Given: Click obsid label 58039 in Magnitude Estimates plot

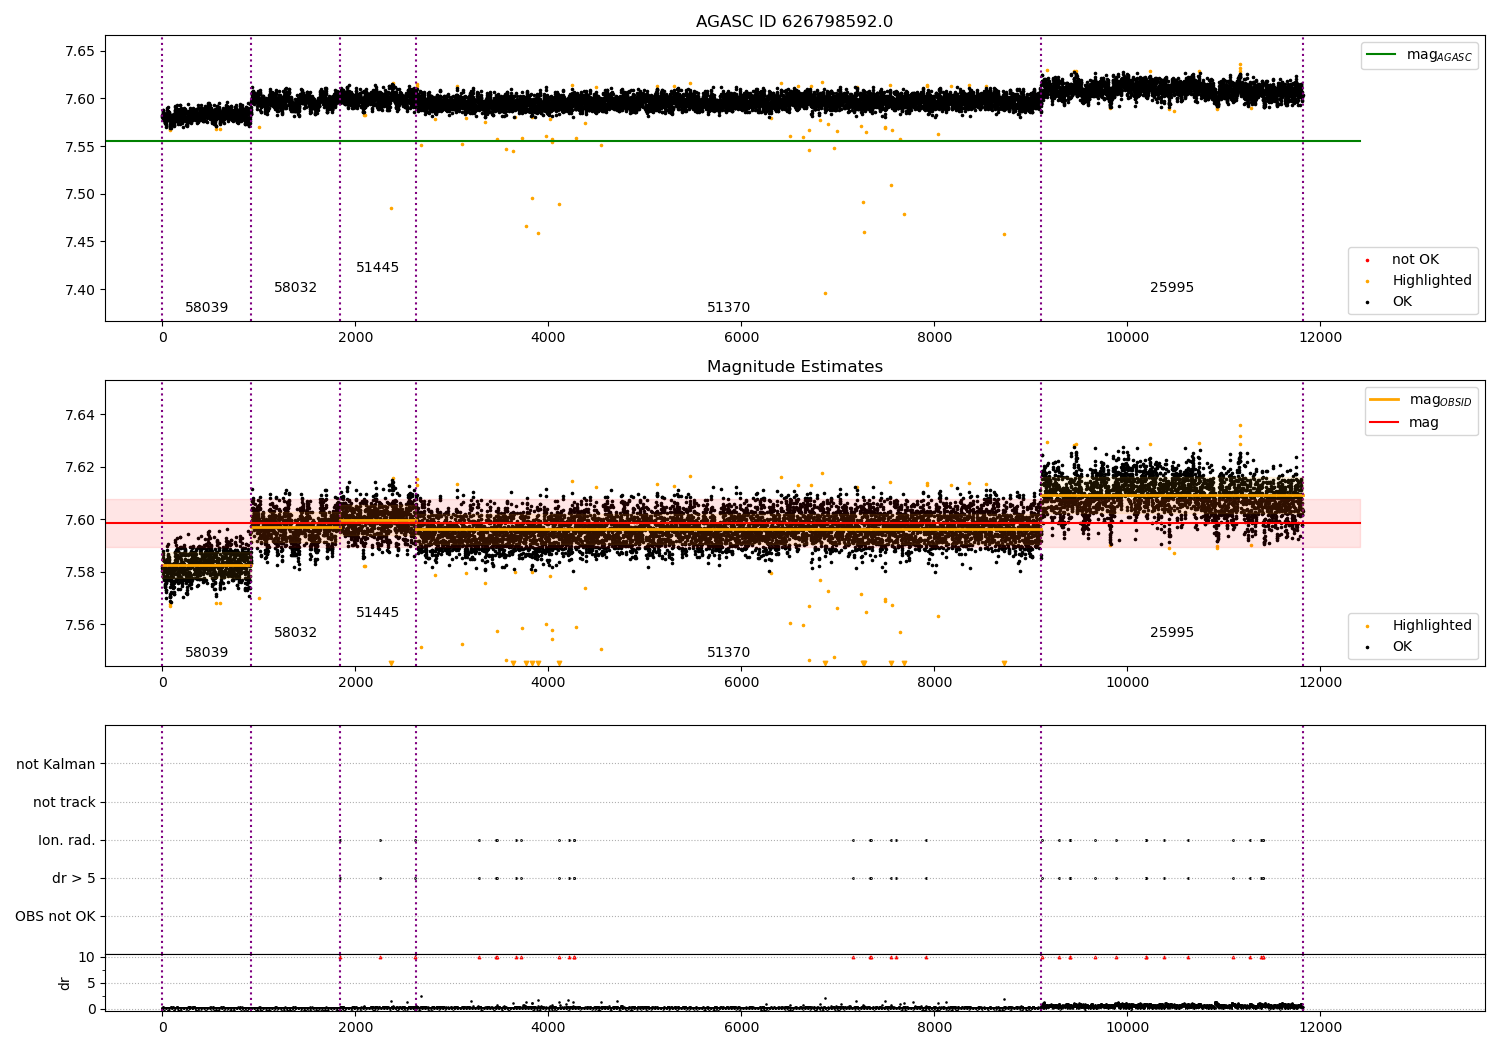Looking at the screenshot, I should pyautogui.click(x=206, y=653).
